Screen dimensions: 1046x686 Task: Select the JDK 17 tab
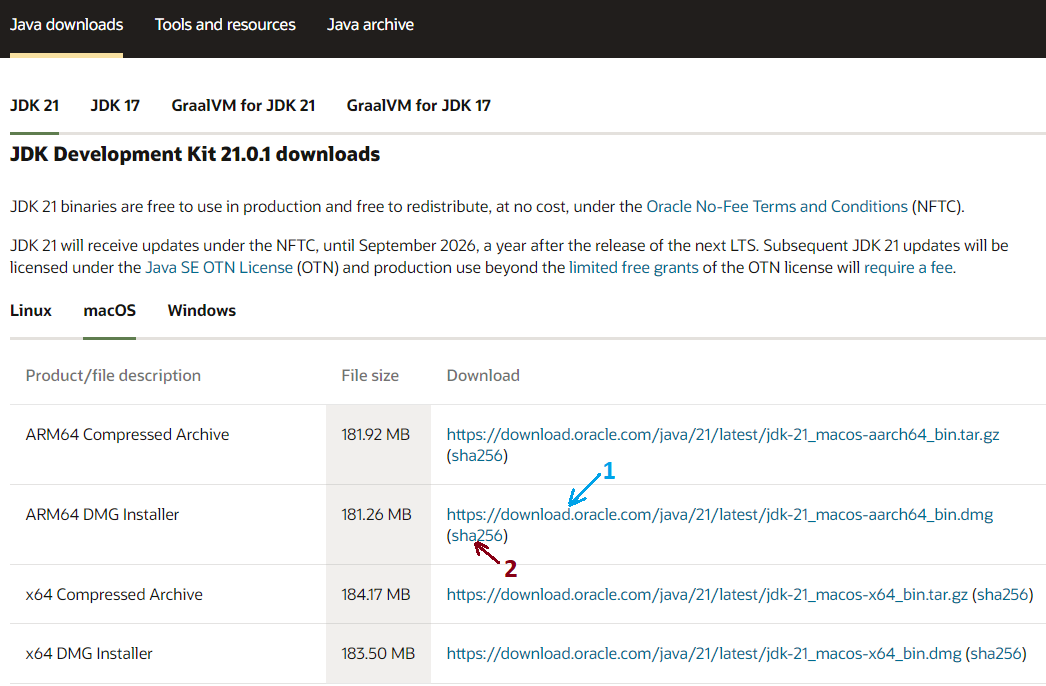115,105
